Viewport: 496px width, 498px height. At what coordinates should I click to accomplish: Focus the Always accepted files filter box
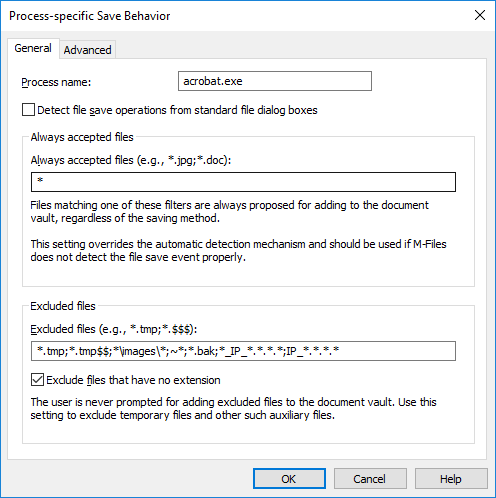click(243, 182)
